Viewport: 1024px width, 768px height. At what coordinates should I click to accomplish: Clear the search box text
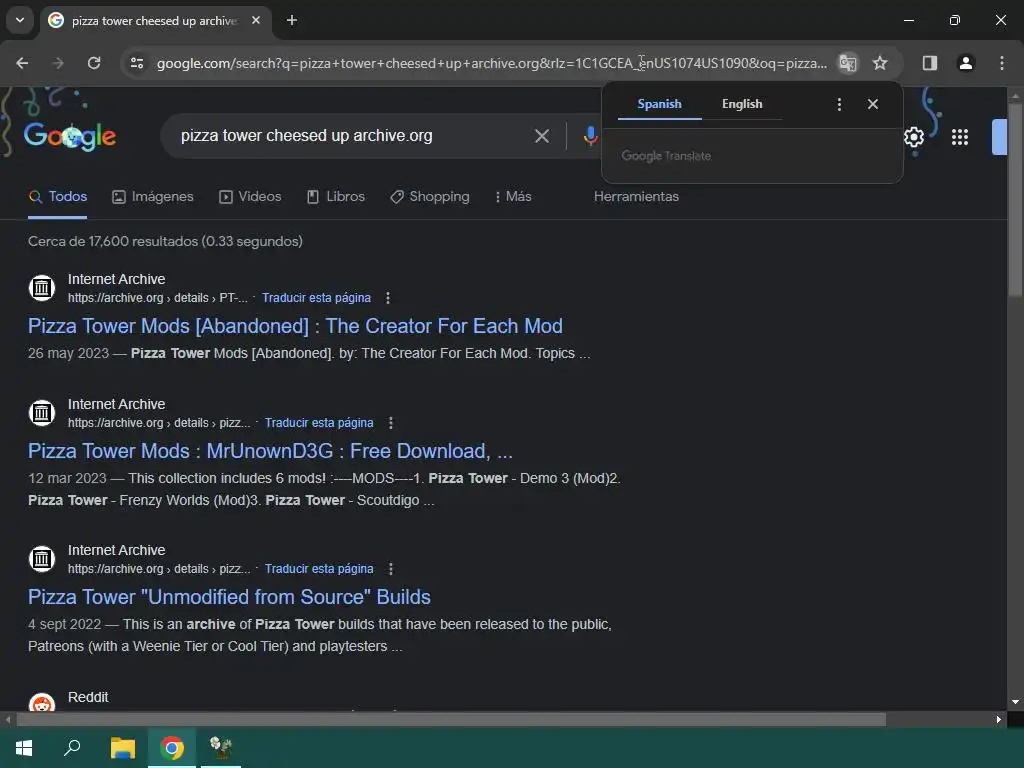point(541,136)
